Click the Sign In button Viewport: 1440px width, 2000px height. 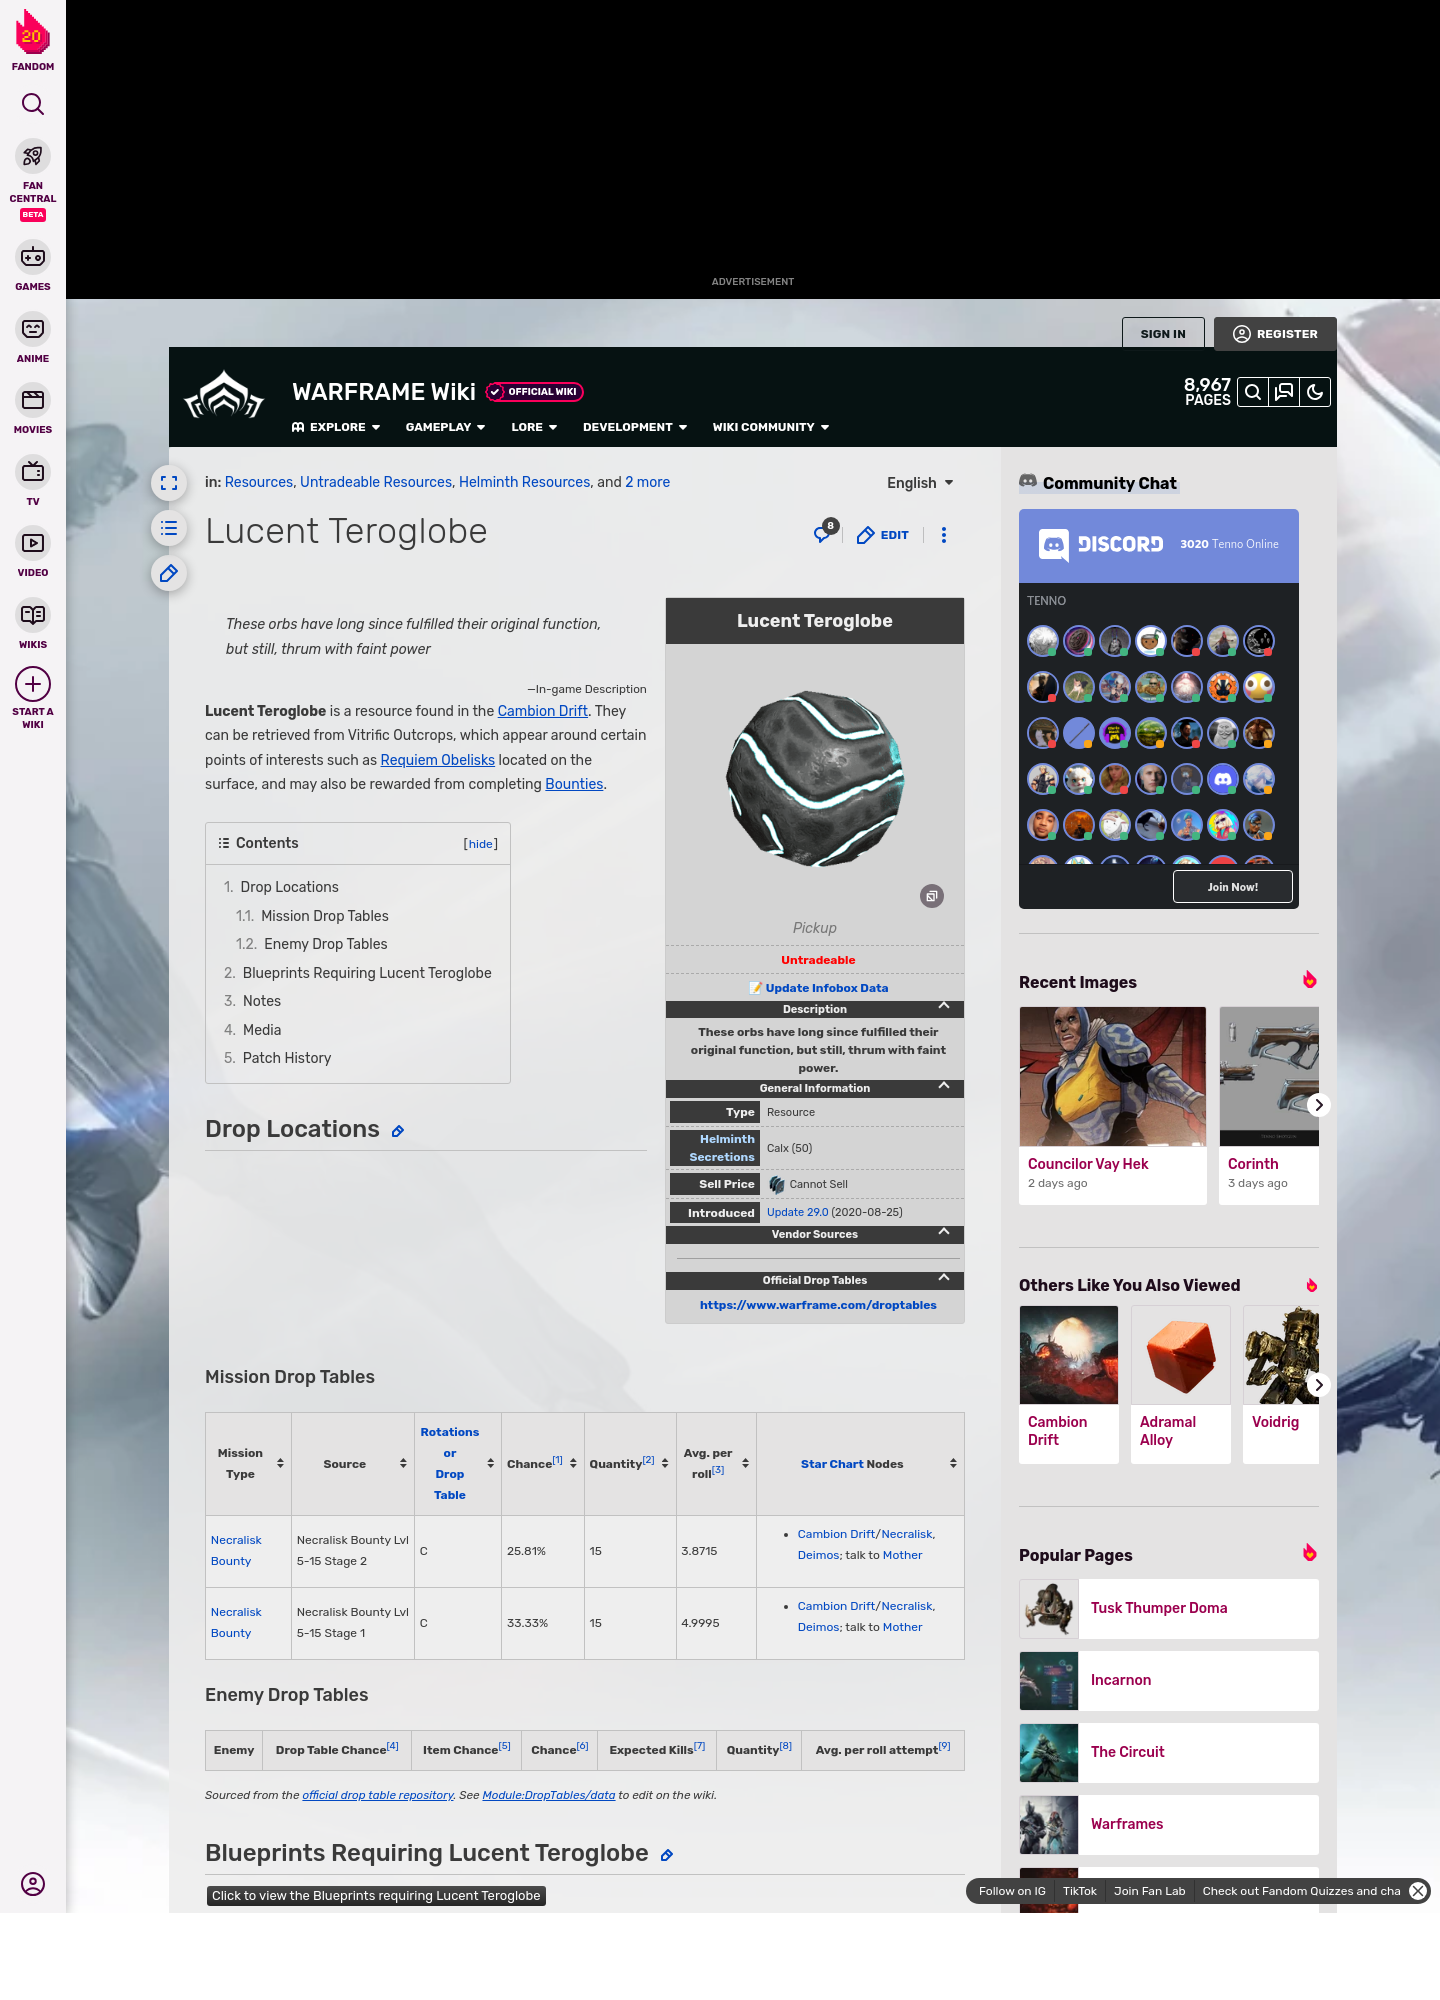coord(1163,334)
